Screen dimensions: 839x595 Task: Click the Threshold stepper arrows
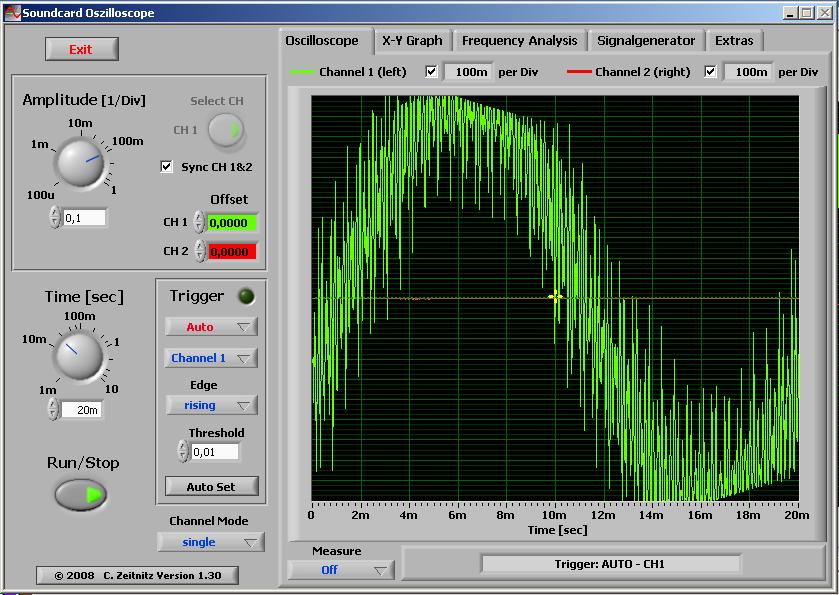182,452
